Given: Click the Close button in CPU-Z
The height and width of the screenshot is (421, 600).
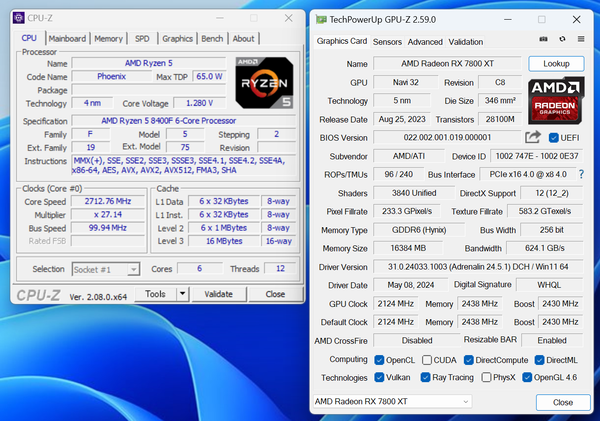Looking at the screenshot, I should click(276, 294).
